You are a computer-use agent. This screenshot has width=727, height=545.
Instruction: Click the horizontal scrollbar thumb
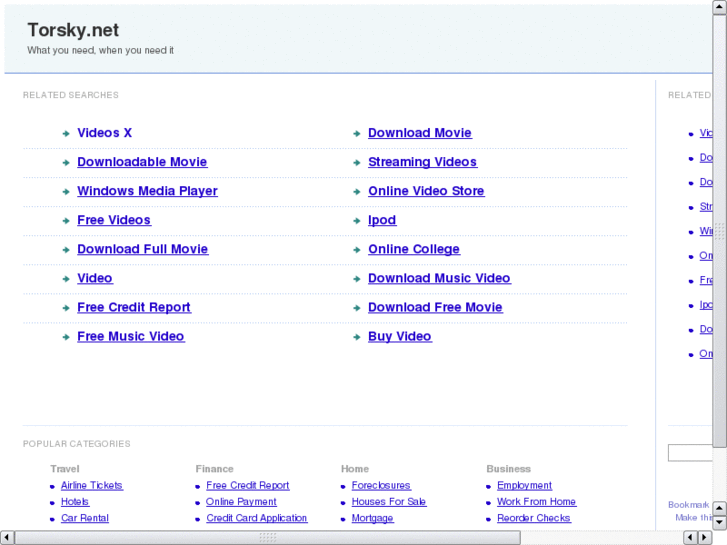[268, 538]
